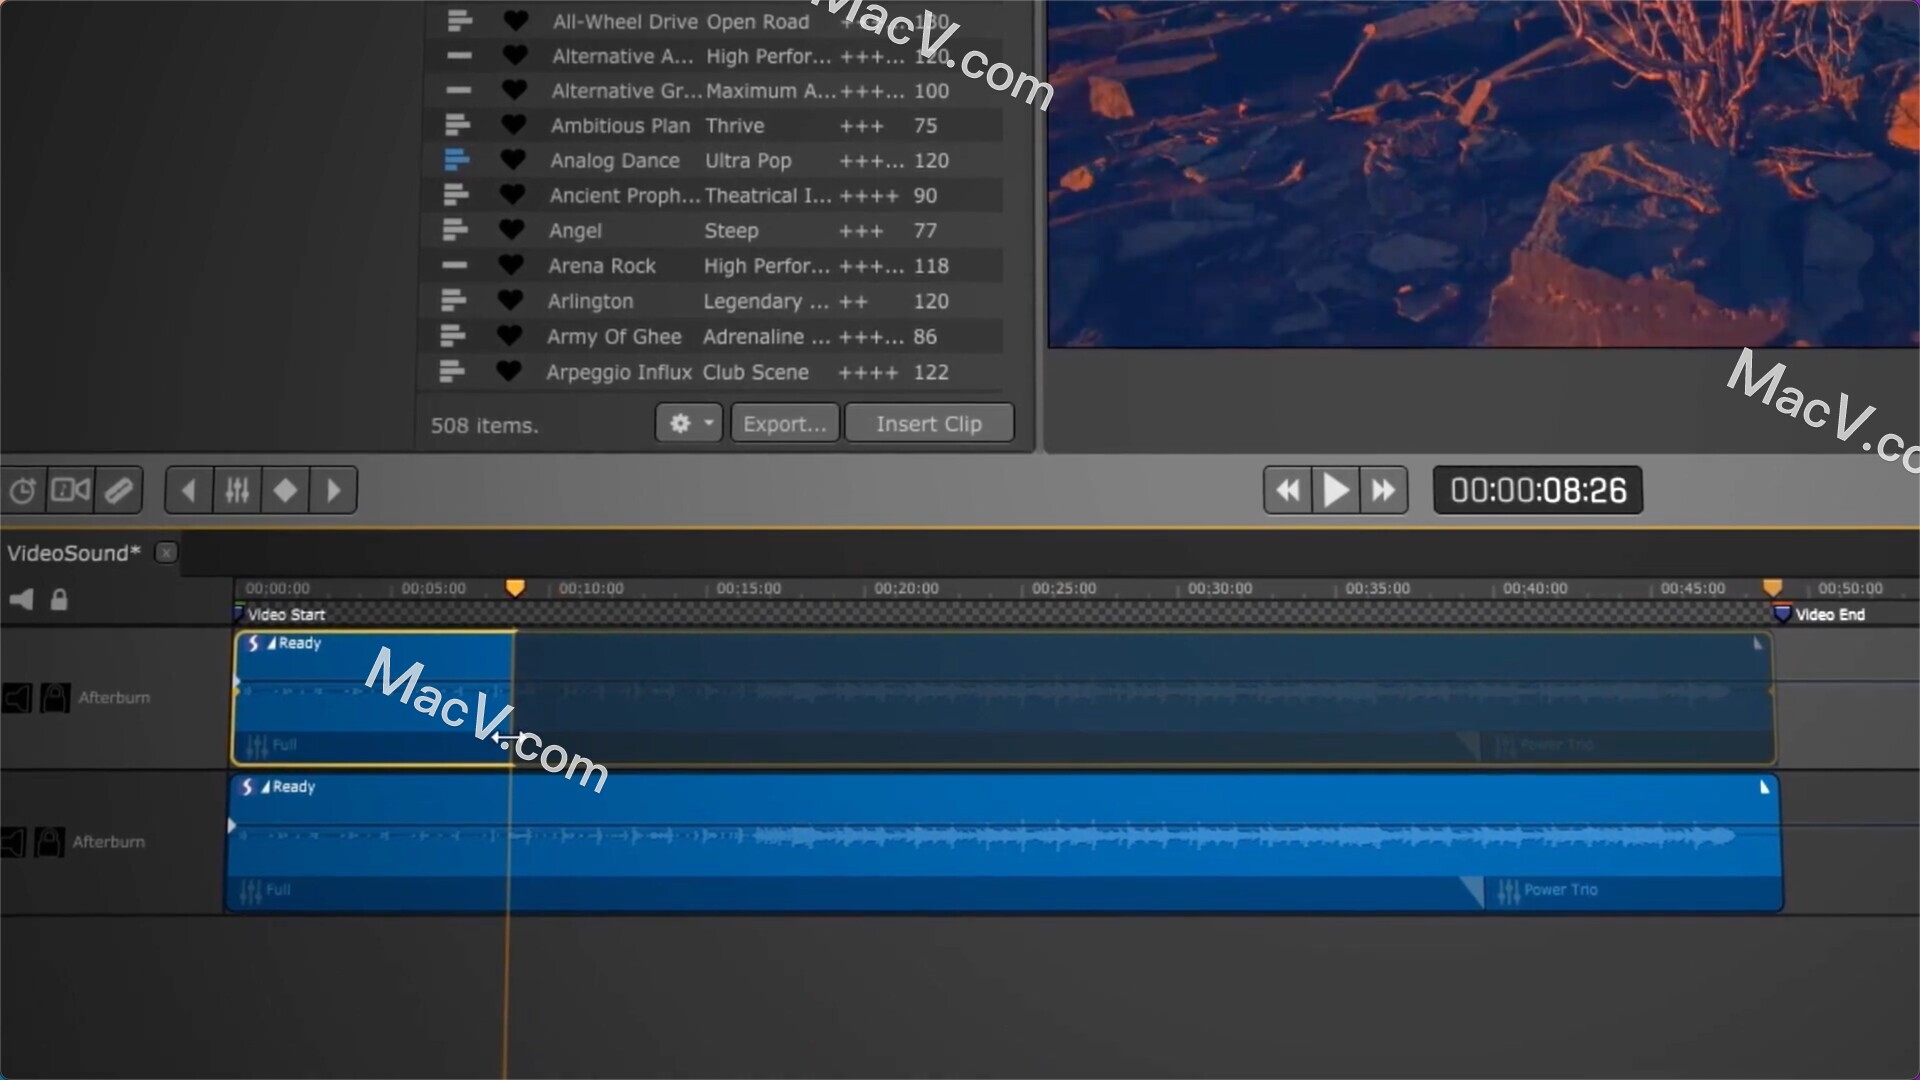The image size is (1920, 1080).
Task: Select the All-Wheel Drive song
Action: pos(712,21)
